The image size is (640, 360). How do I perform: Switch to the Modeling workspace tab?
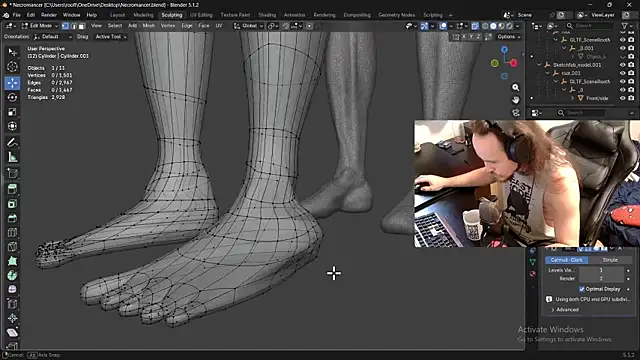click(x=143, y=15)
